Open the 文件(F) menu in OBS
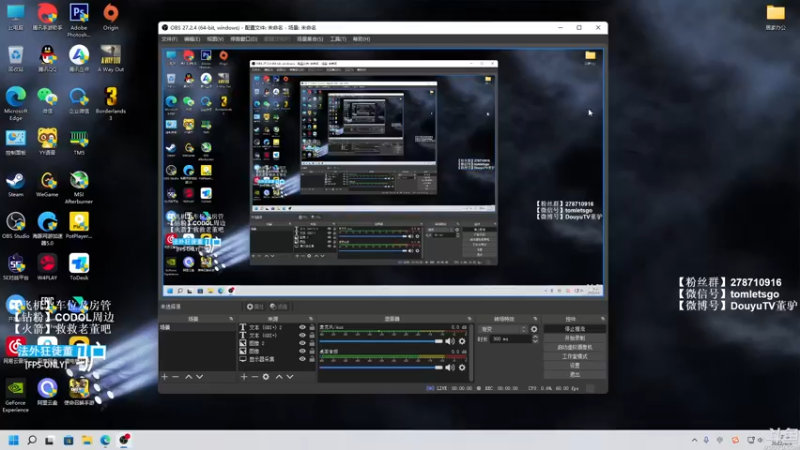The width and height of the screenshot is (800, 450). 169,39
